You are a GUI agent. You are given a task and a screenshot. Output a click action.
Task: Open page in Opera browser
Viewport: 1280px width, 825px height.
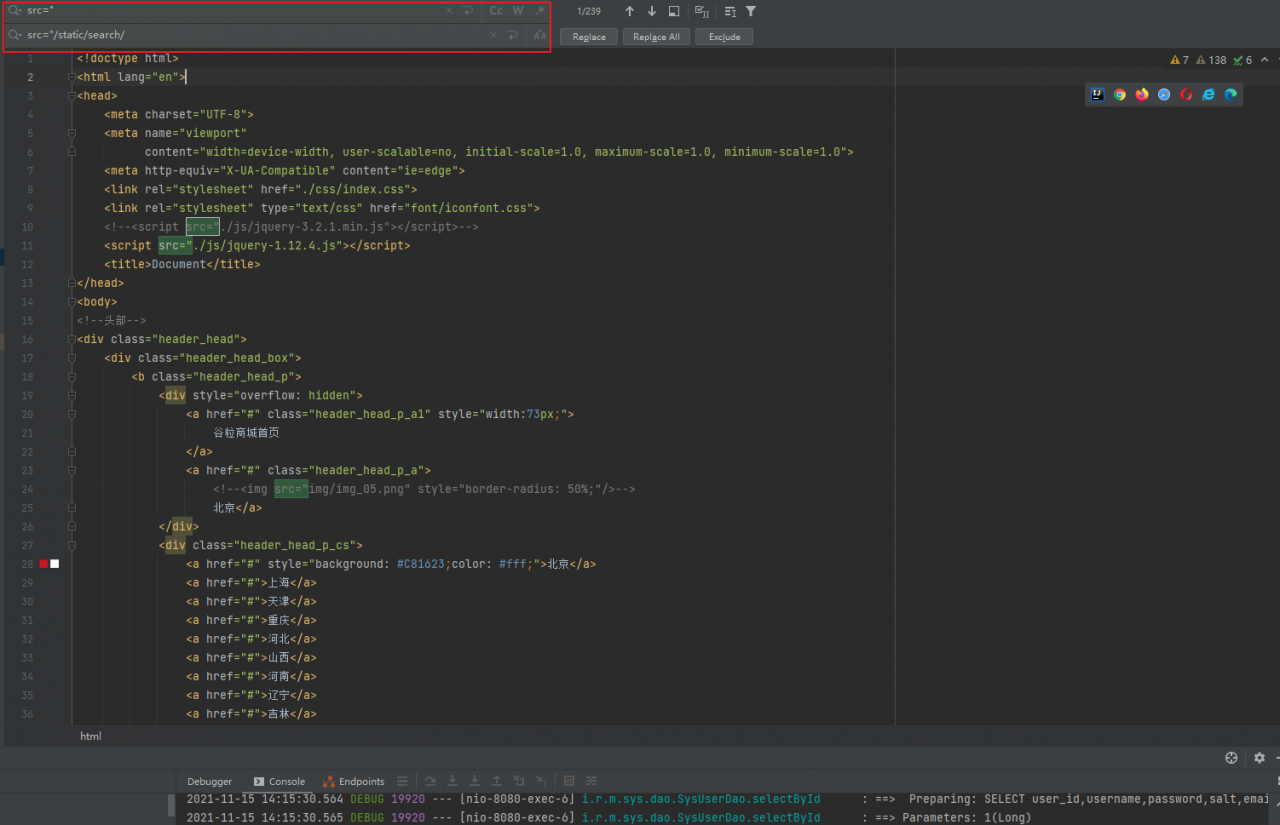click(1186, 95)
